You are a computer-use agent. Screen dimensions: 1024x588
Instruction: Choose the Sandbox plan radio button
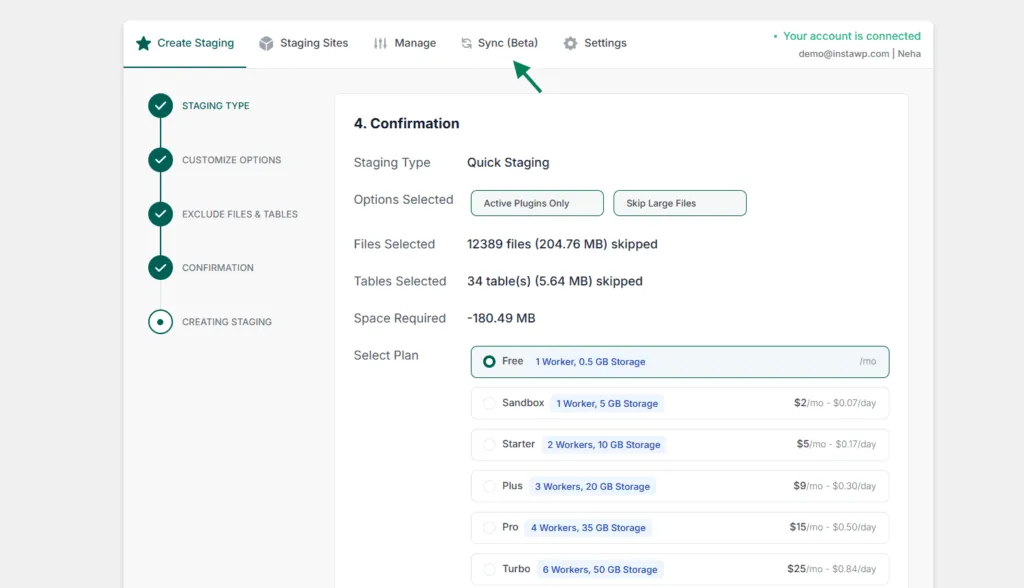tap(489, 403)
